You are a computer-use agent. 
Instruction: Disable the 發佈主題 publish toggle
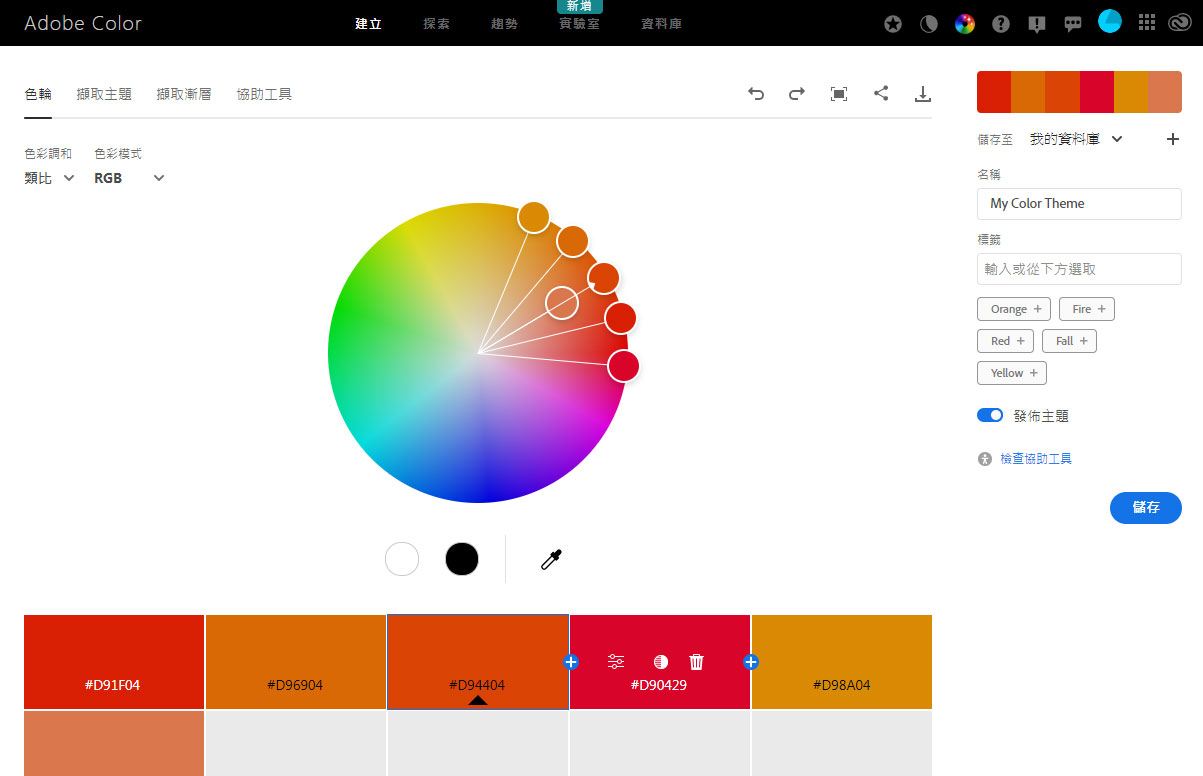pyautogui.click(x=990, y=414)
